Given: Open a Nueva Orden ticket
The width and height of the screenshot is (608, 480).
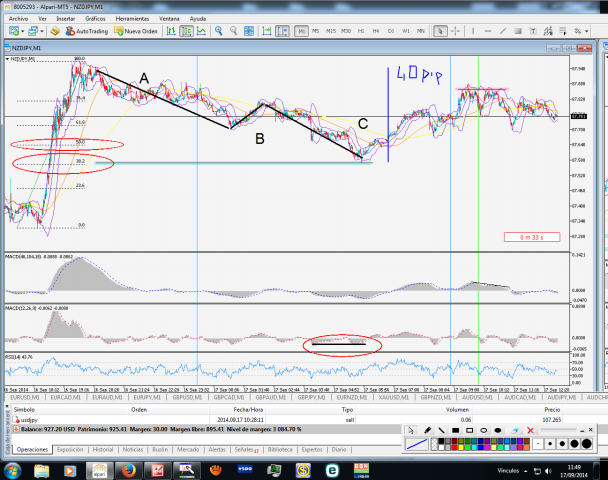Looking at the screenshot, I should coord(135,31).
